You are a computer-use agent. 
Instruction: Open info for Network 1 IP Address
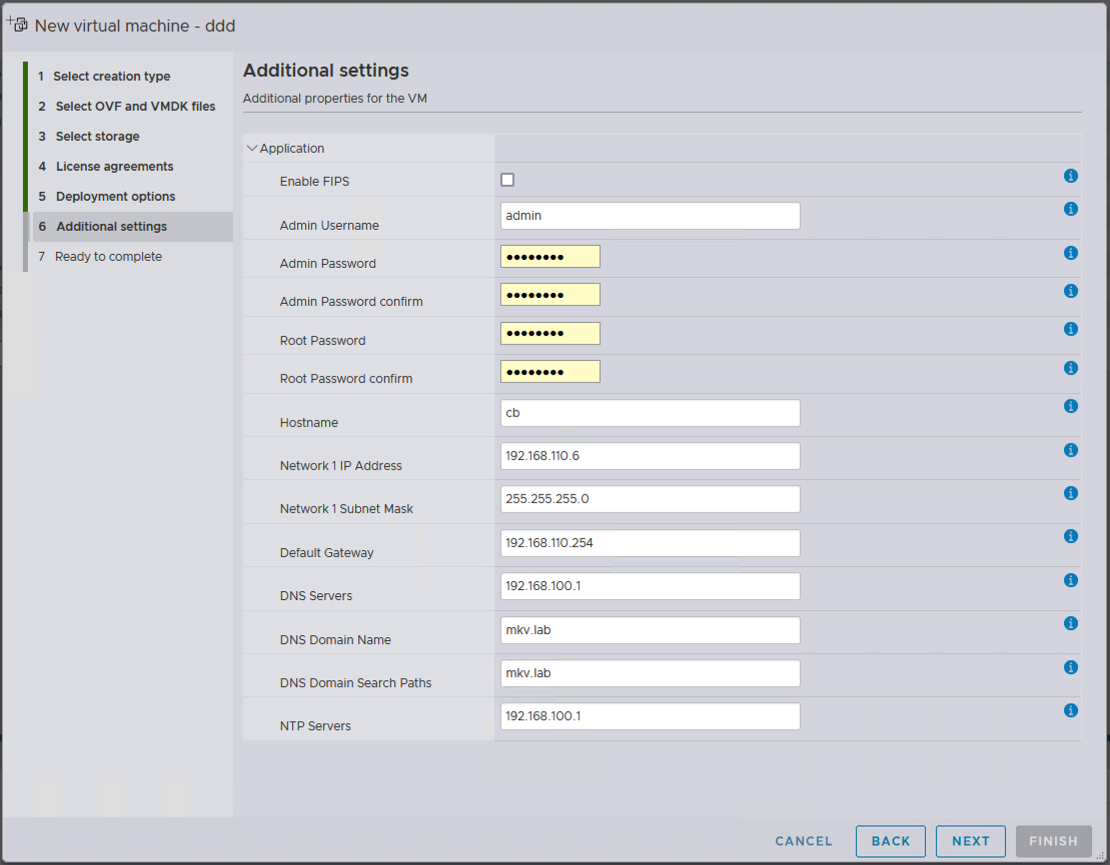coord(1070,450)
